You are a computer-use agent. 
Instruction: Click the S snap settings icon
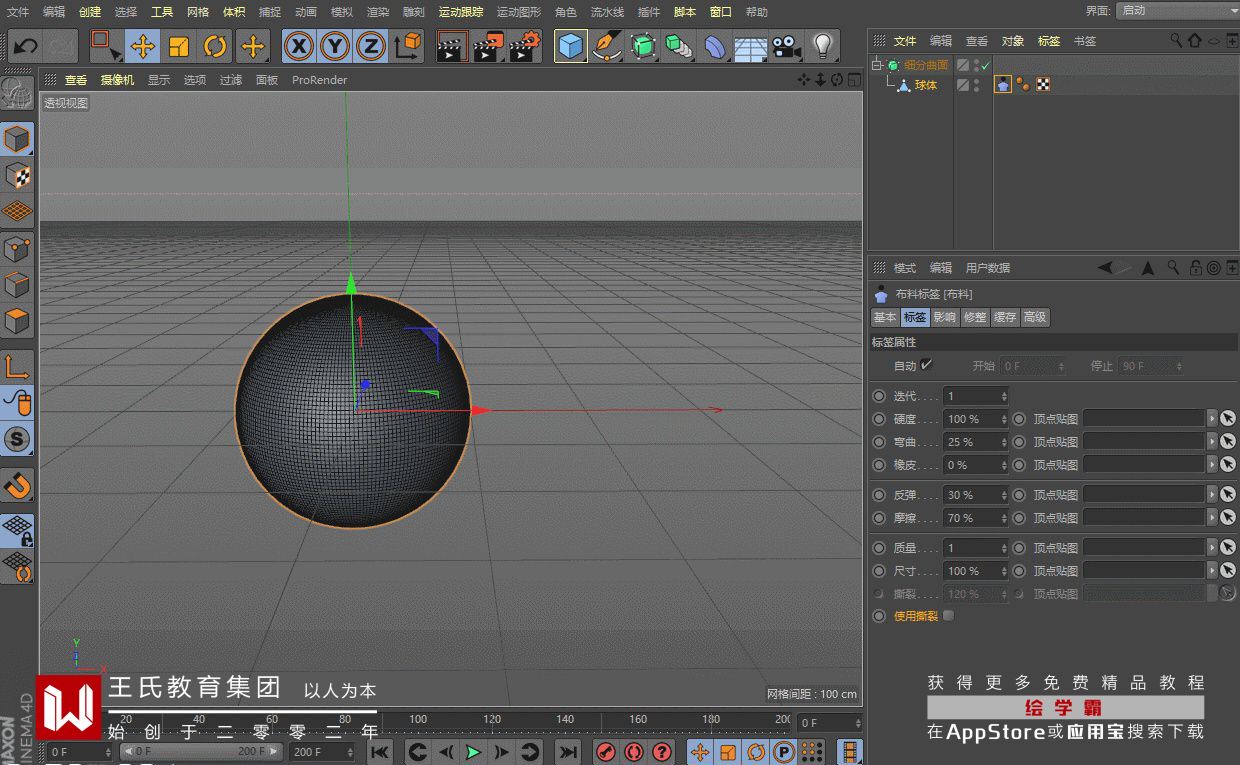[17, 438]
